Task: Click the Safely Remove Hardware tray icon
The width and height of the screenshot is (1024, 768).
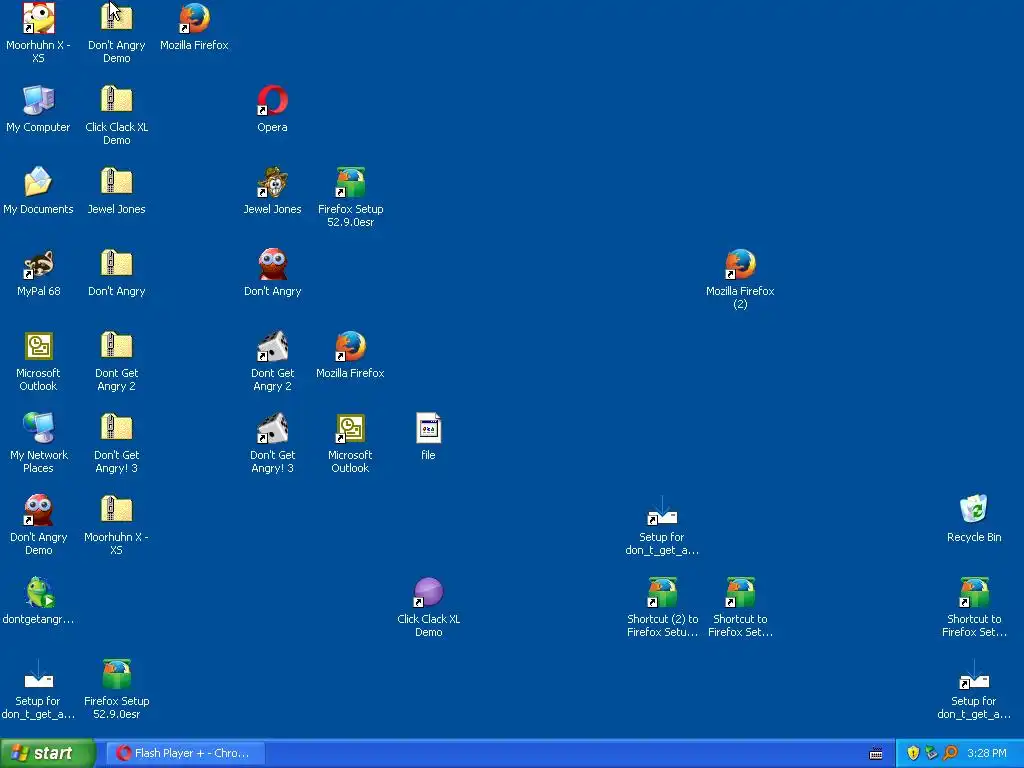Action: (x=932, y=753)
